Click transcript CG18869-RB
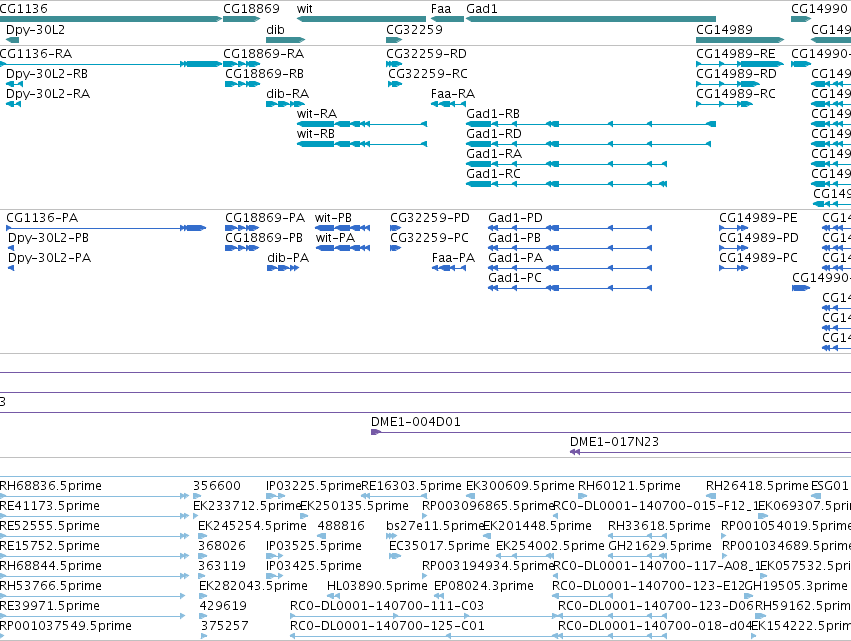 tap(242, 84)
